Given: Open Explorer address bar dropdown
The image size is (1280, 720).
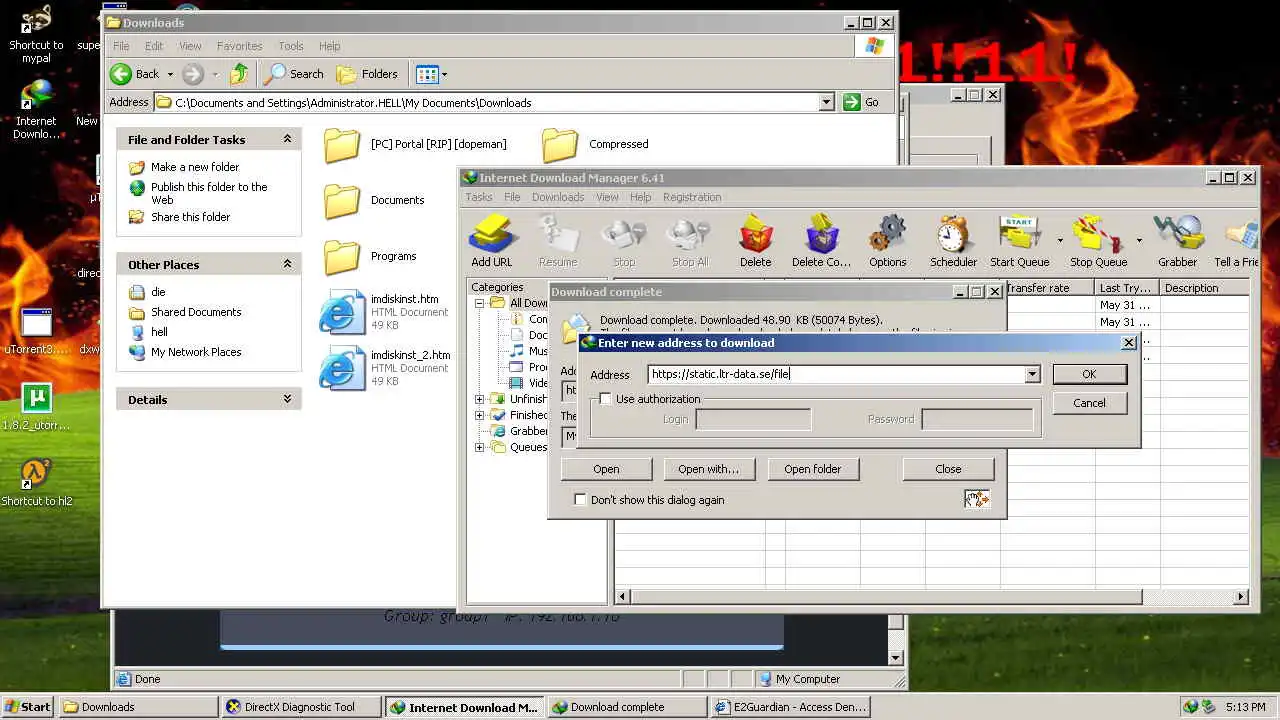Looking at the screenshot, I should [826, 102].
